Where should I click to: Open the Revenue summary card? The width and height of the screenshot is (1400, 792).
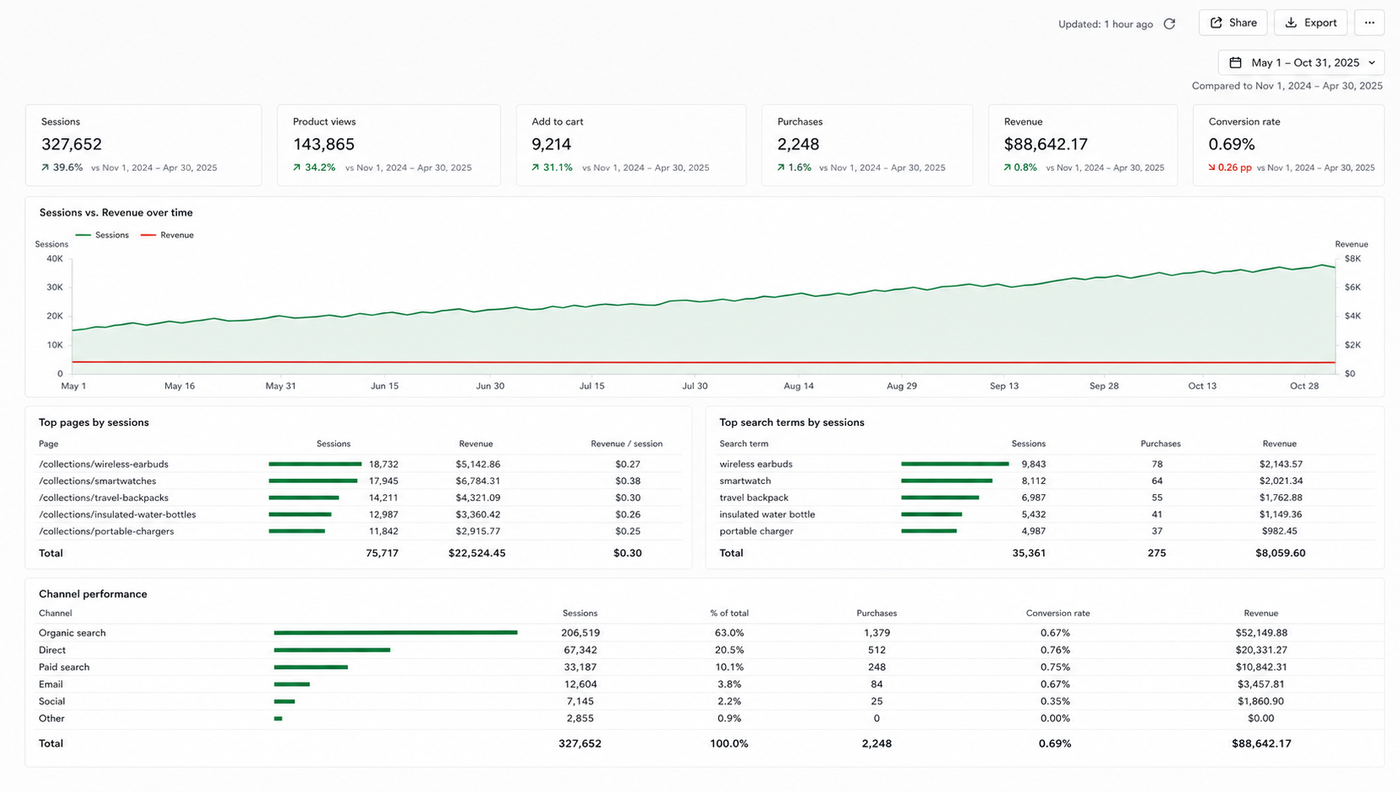1083,145
